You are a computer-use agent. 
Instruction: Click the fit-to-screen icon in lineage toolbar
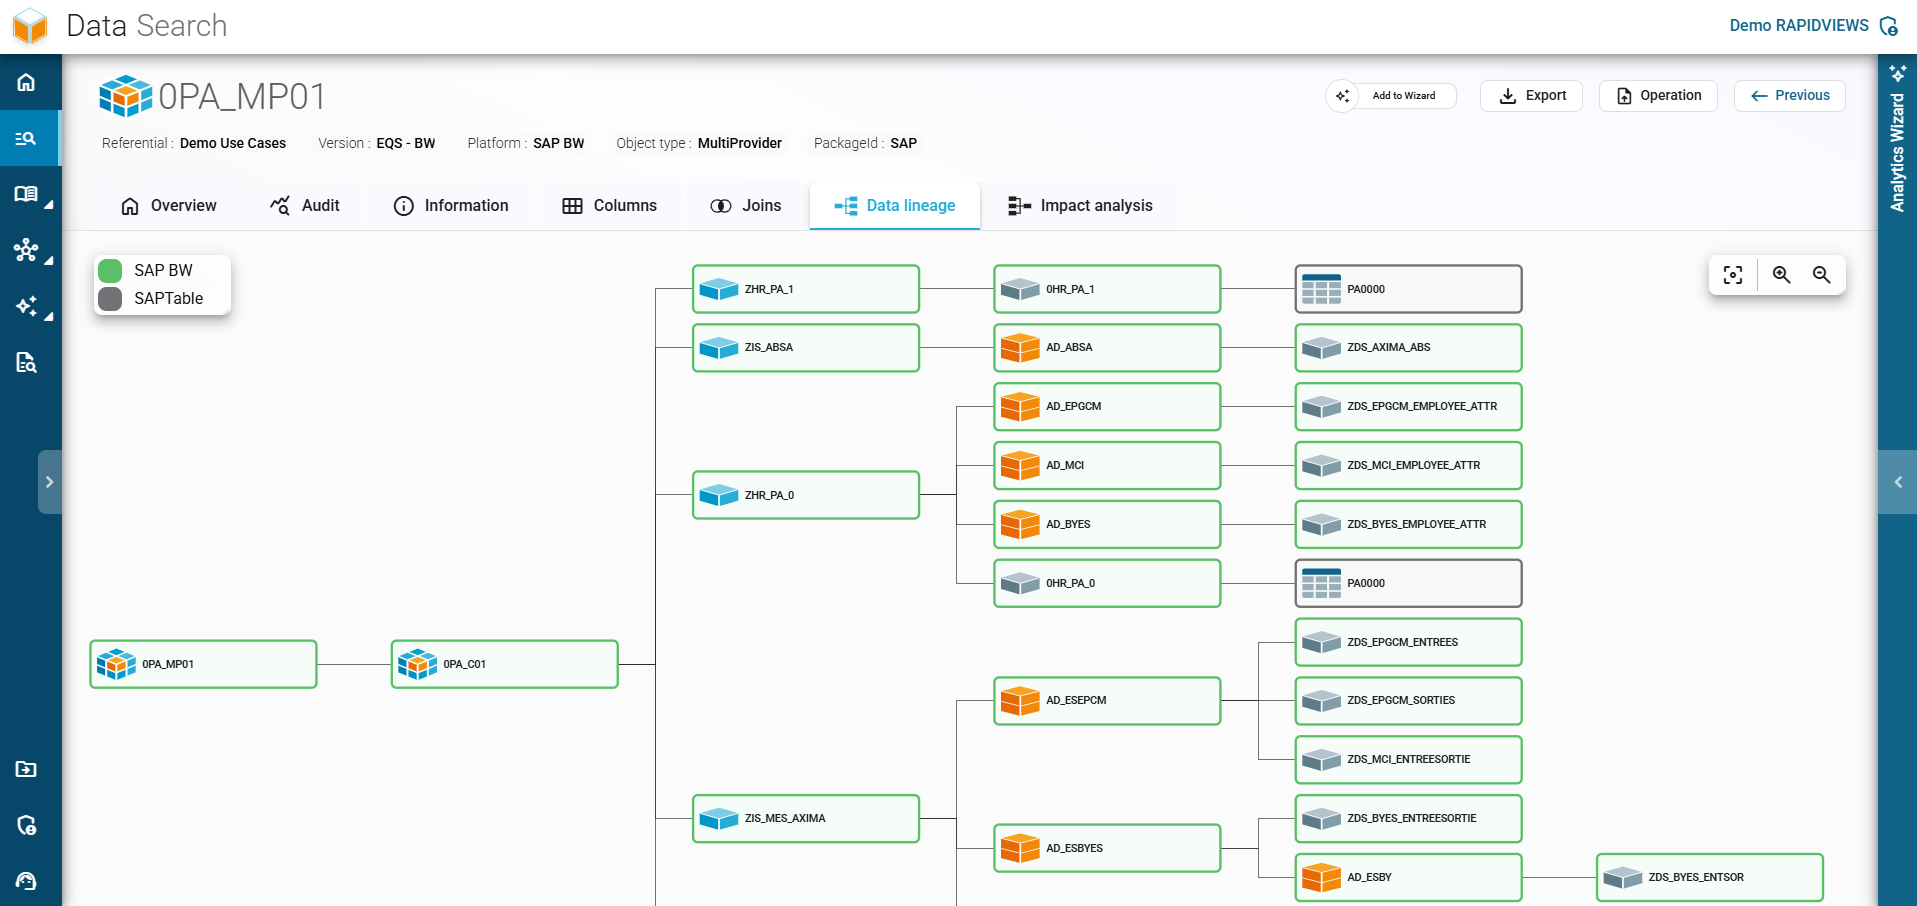pyautogui.click(x=1733, y=275)
